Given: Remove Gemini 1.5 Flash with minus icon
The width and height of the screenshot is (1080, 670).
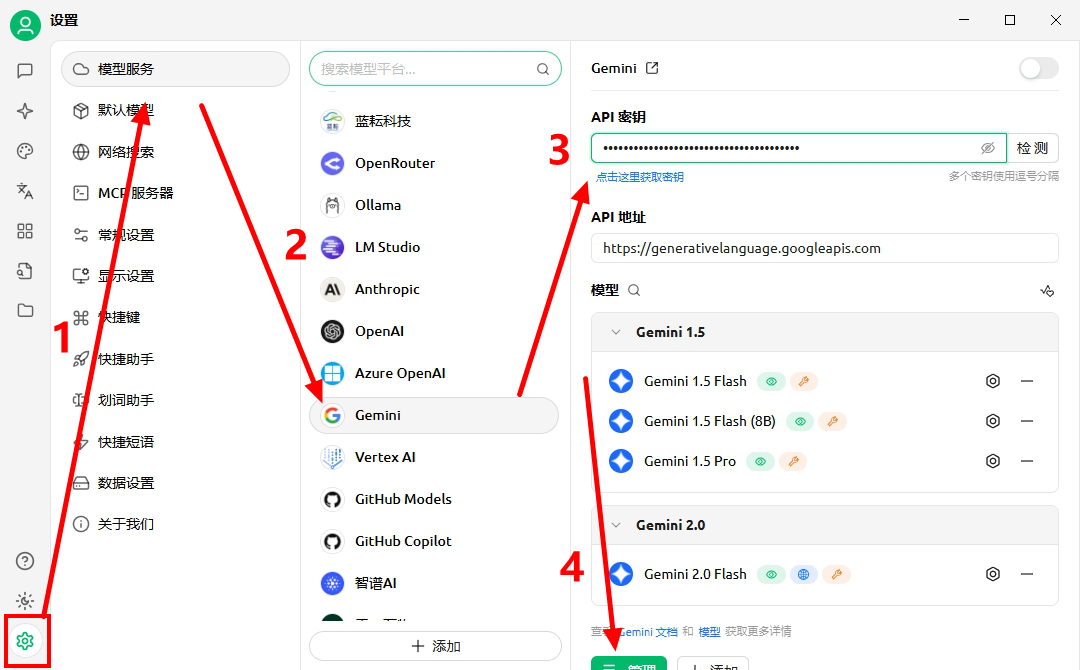Looking at the screenshot, I should (x=1027, y=381).
